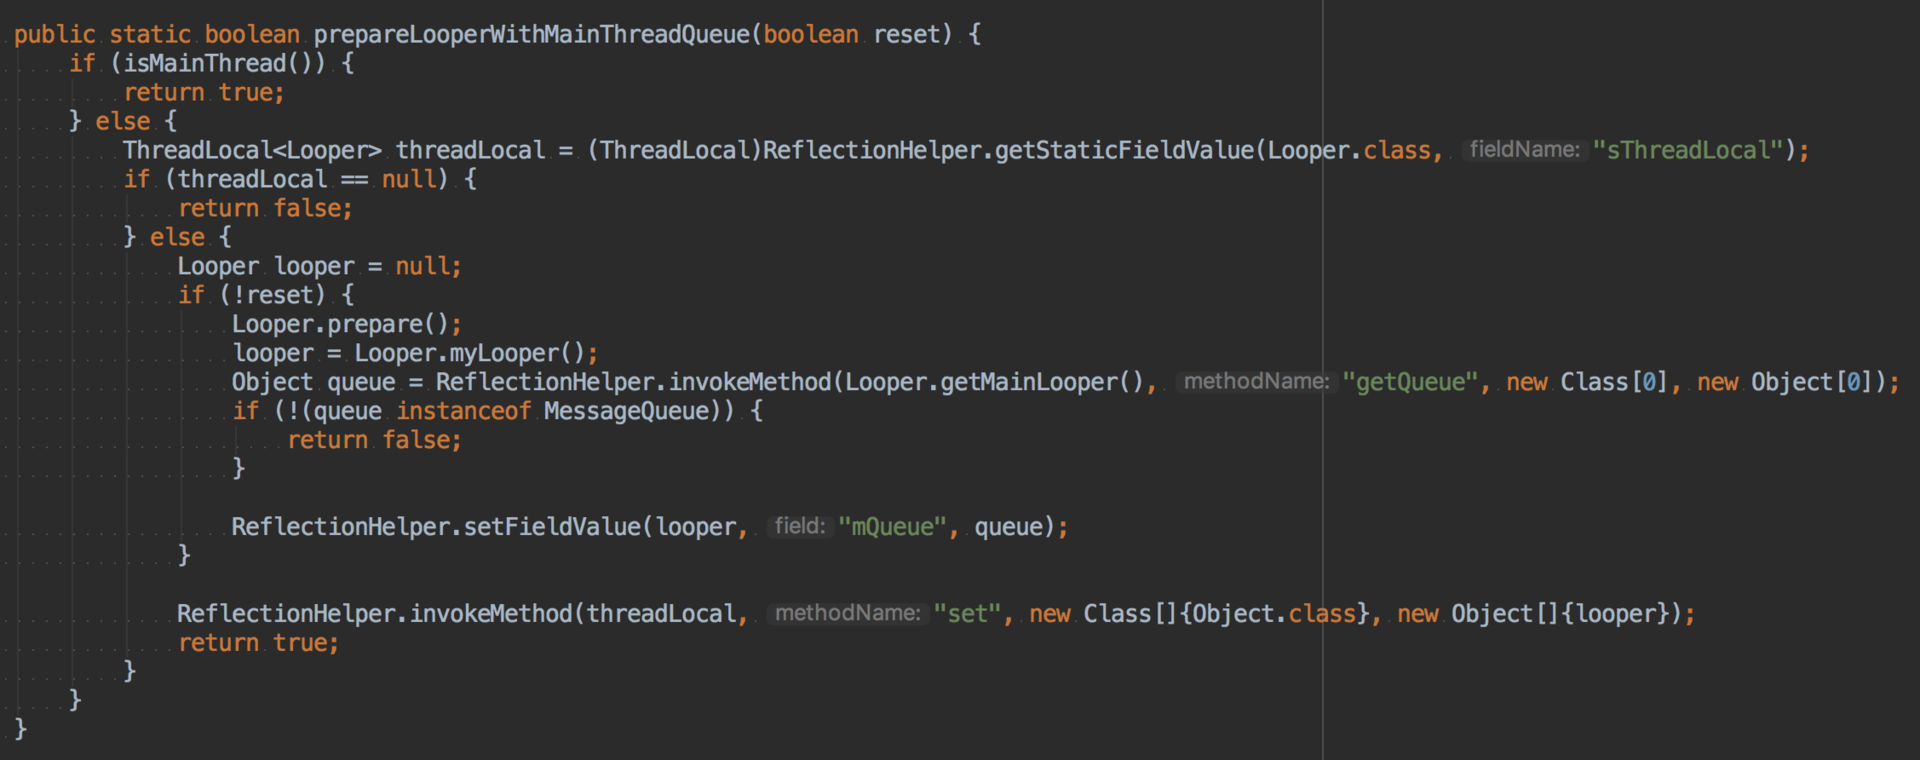This screenshot has height=760, width=1920.
Task: Click the threadLocal == null condition
Action: tap(307, 180)
